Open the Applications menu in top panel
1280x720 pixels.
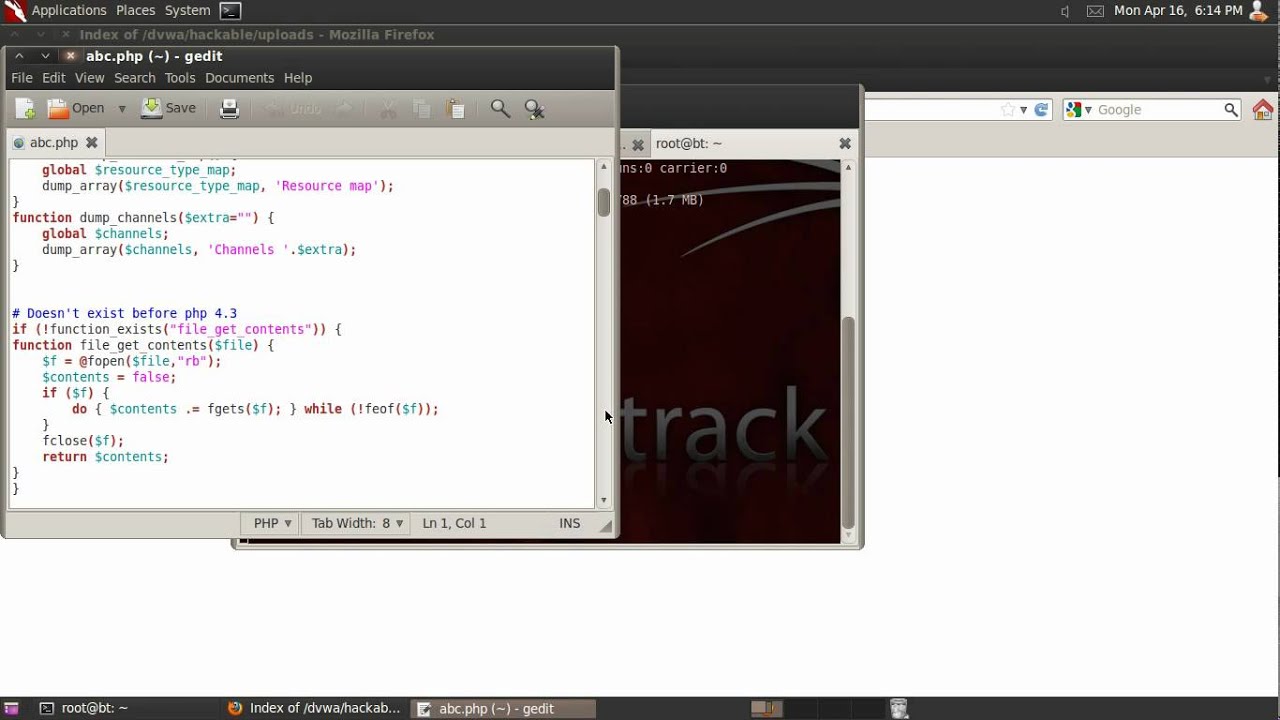(x=68, y=10)
